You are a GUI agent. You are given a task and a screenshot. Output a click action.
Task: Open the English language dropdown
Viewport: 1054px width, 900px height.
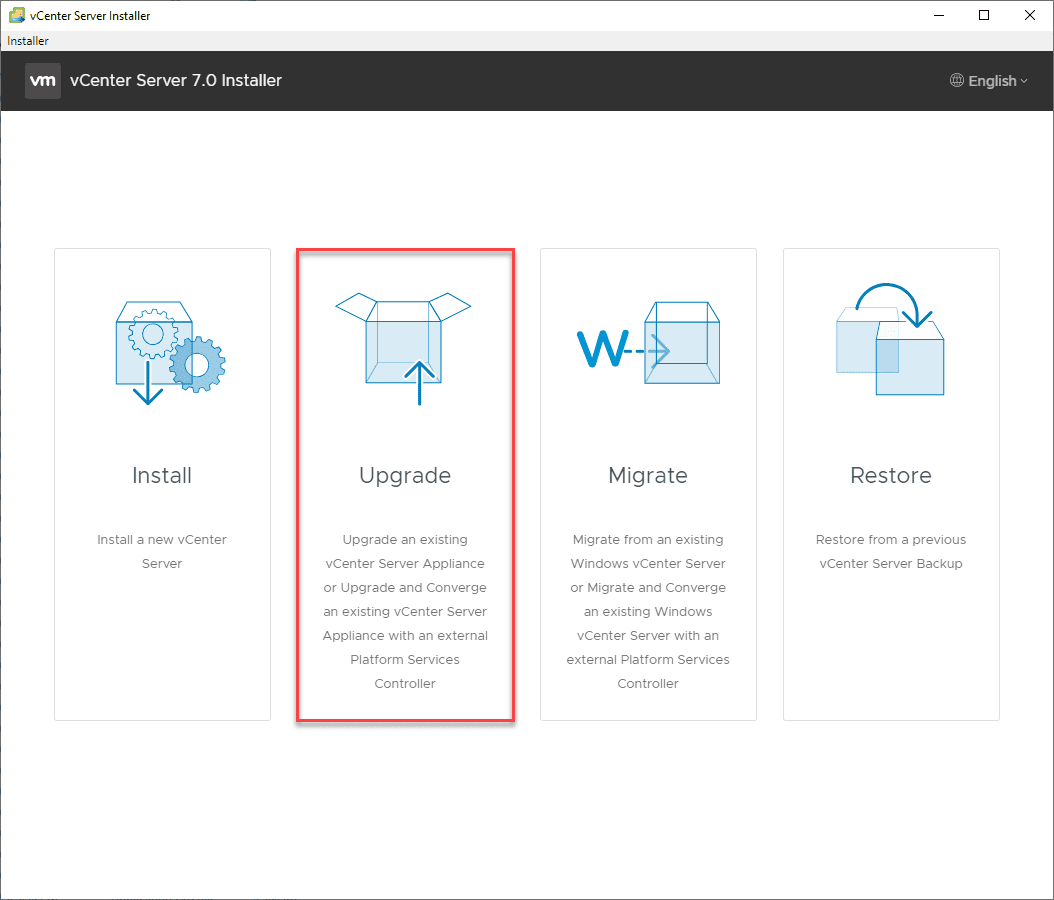click(989, 81)
